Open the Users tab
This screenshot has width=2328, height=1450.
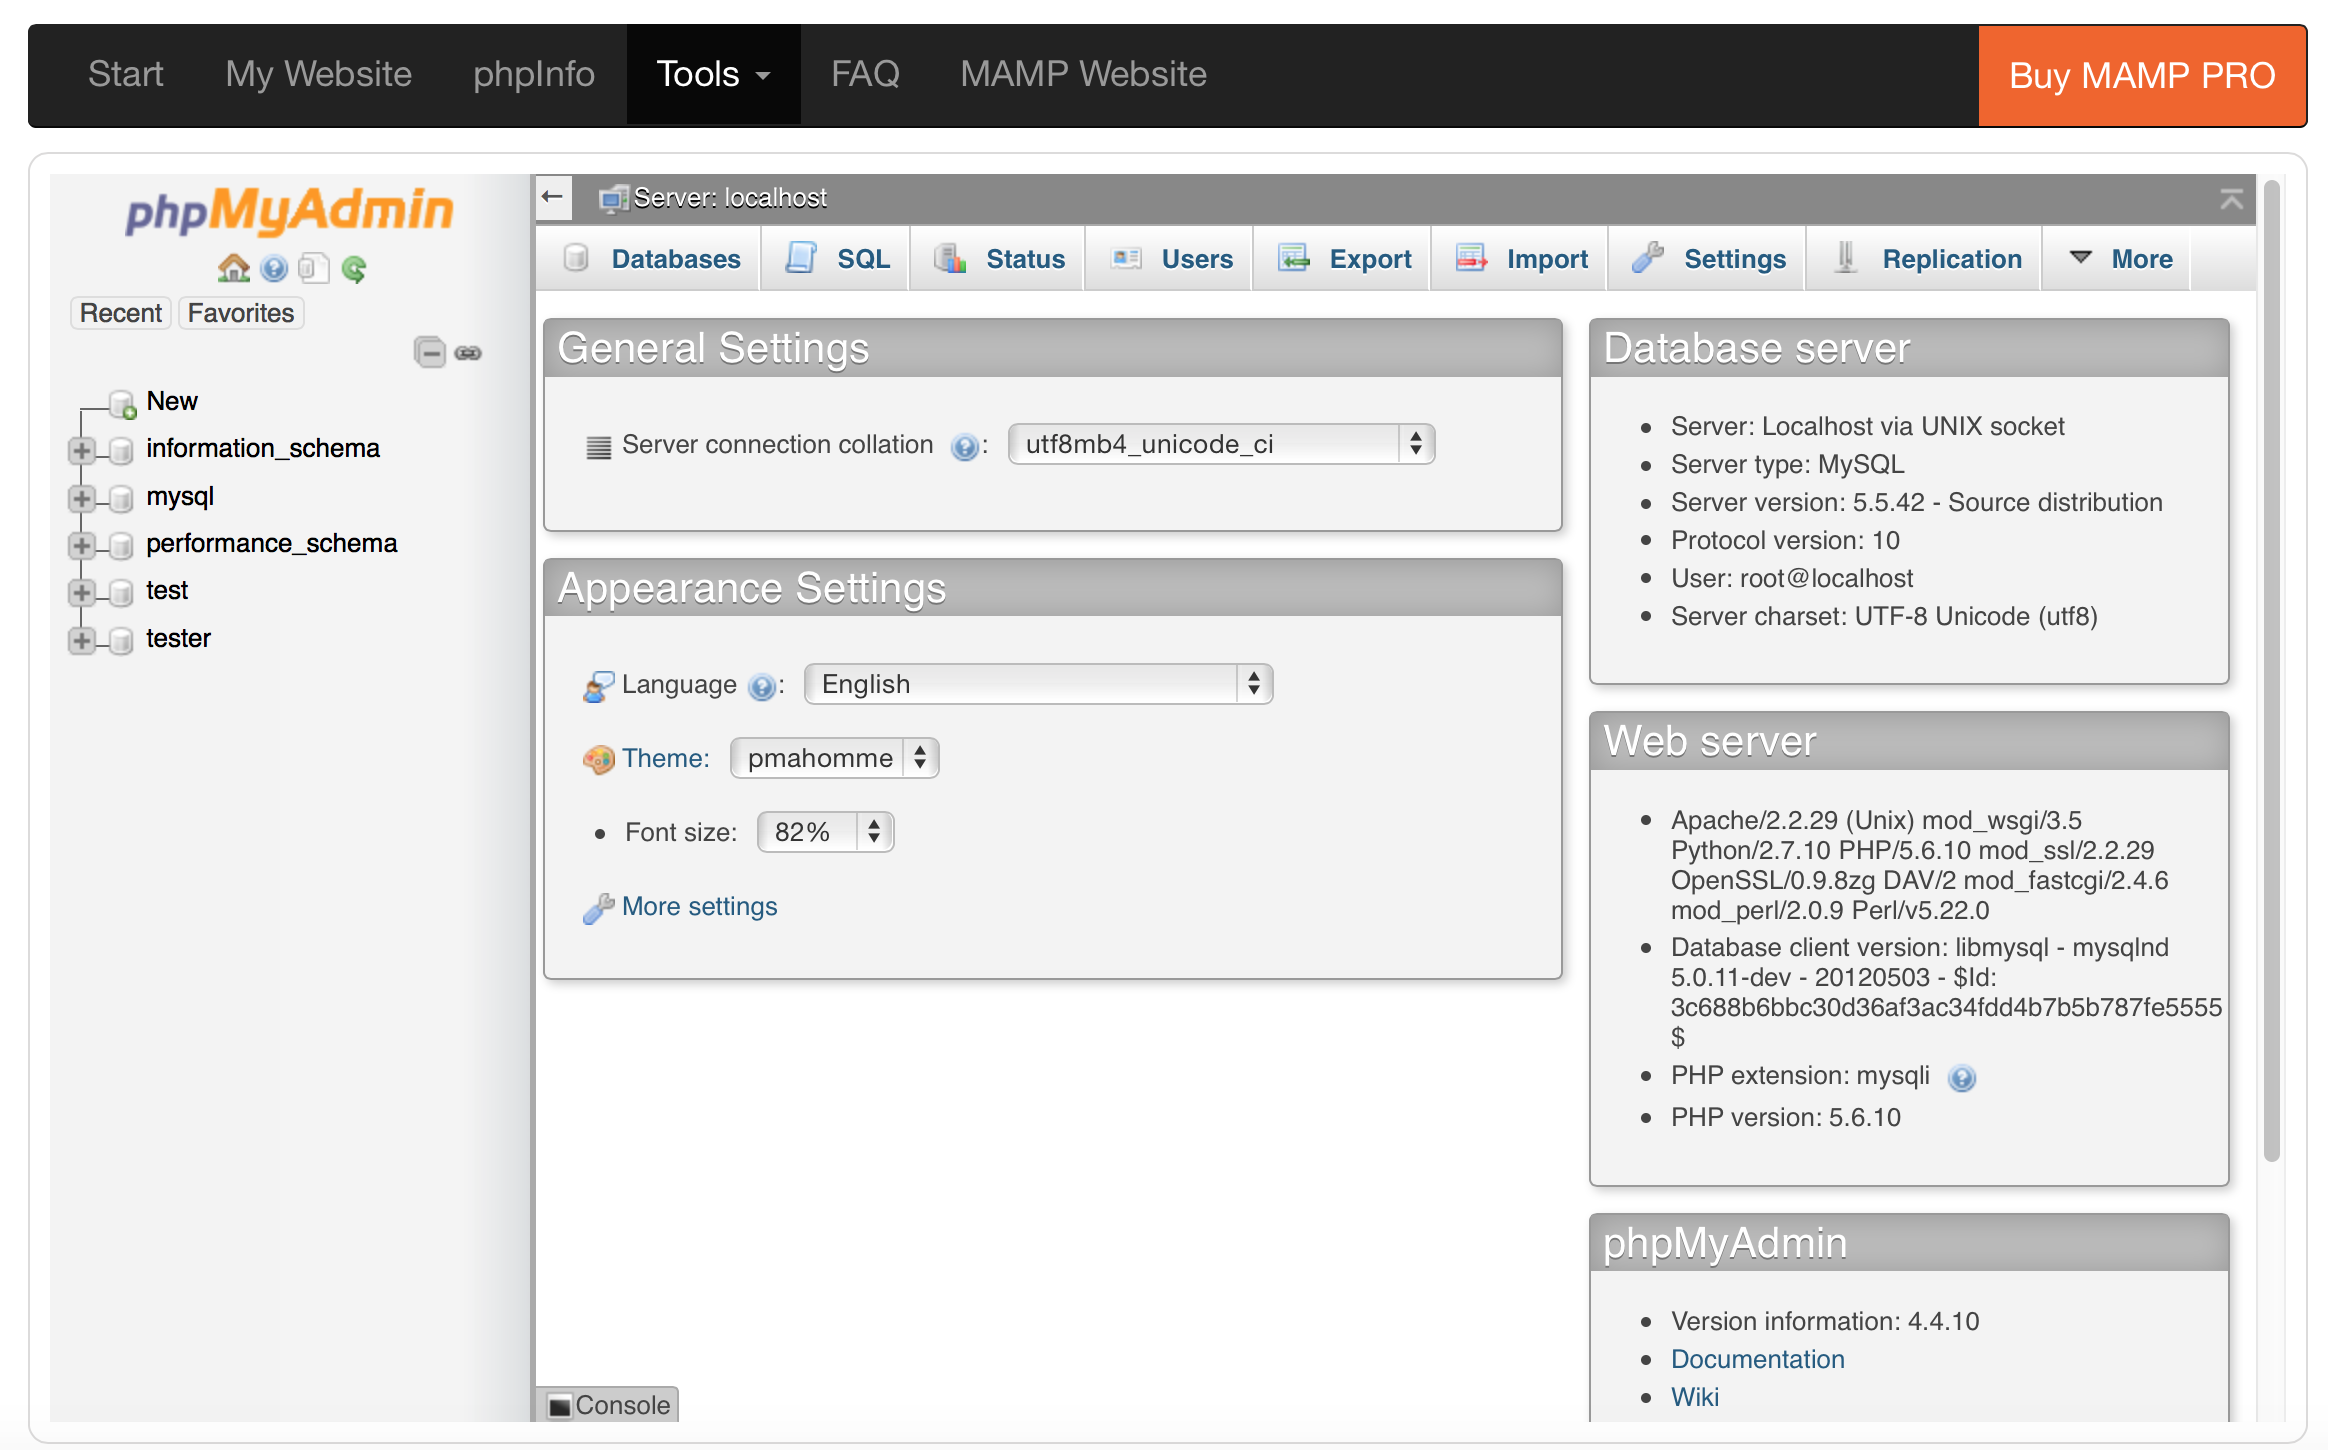point(1171,259)
